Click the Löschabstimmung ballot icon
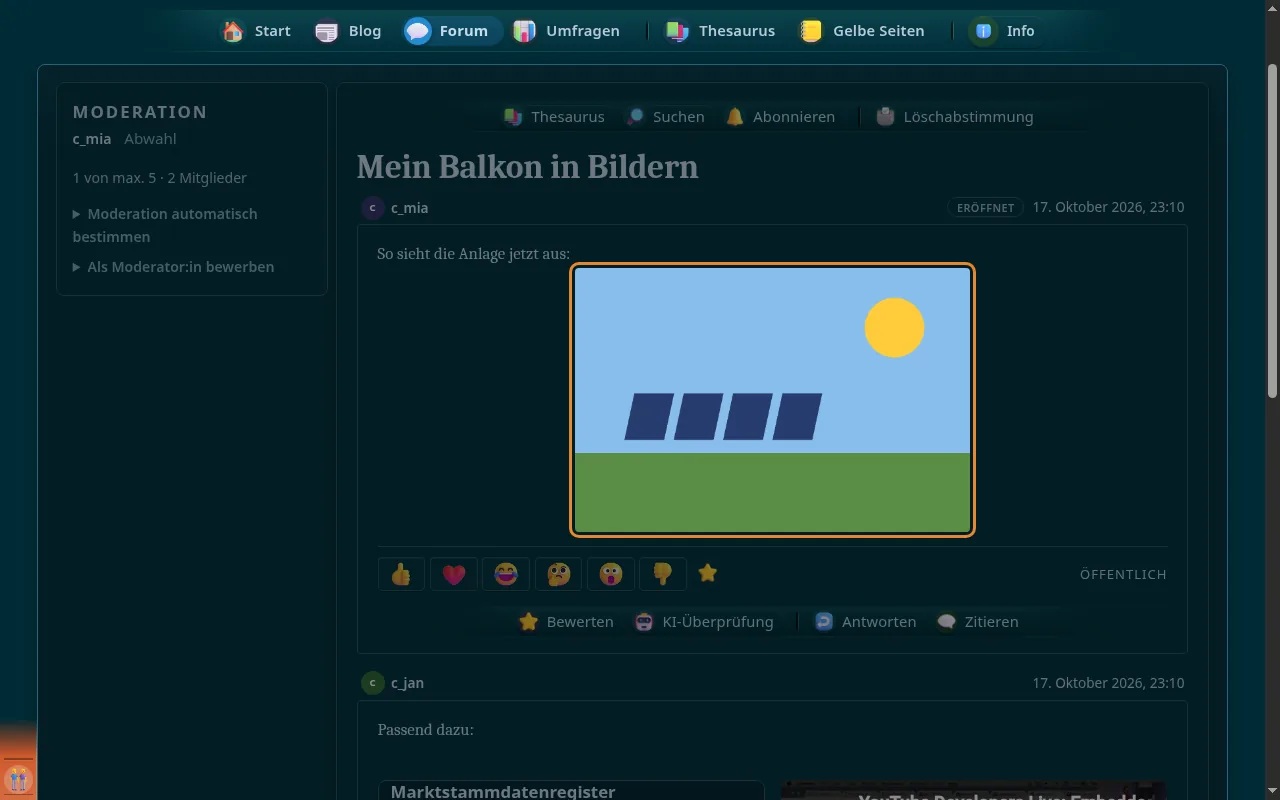1280x800 pixels. point(885,117)
